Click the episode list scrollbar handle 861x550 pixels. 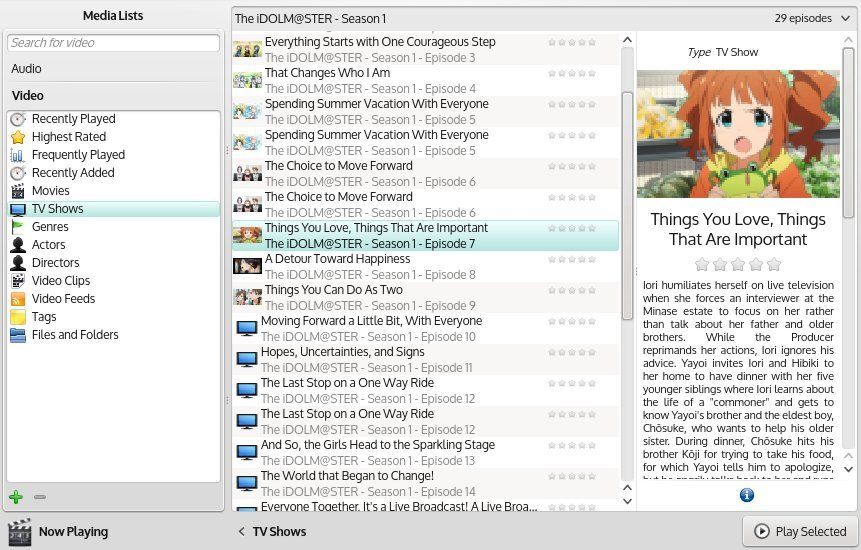pos(627,205)
